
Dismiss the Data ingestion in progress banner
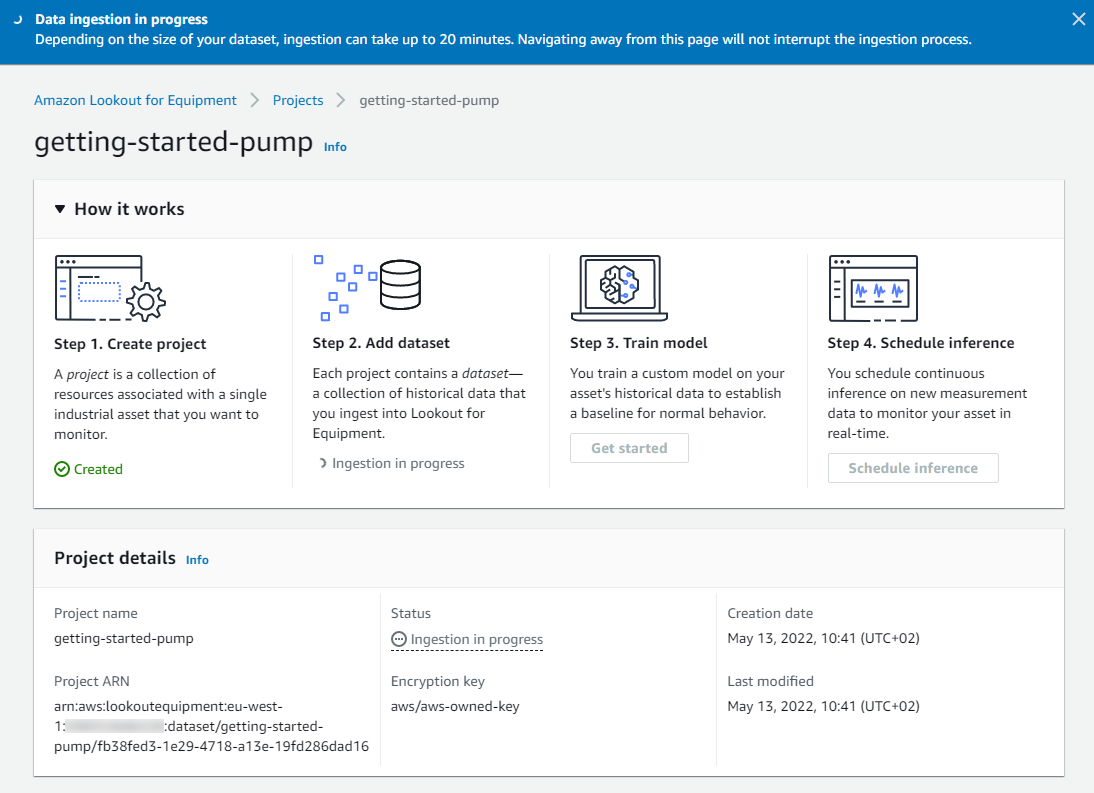click(1079, 20)
